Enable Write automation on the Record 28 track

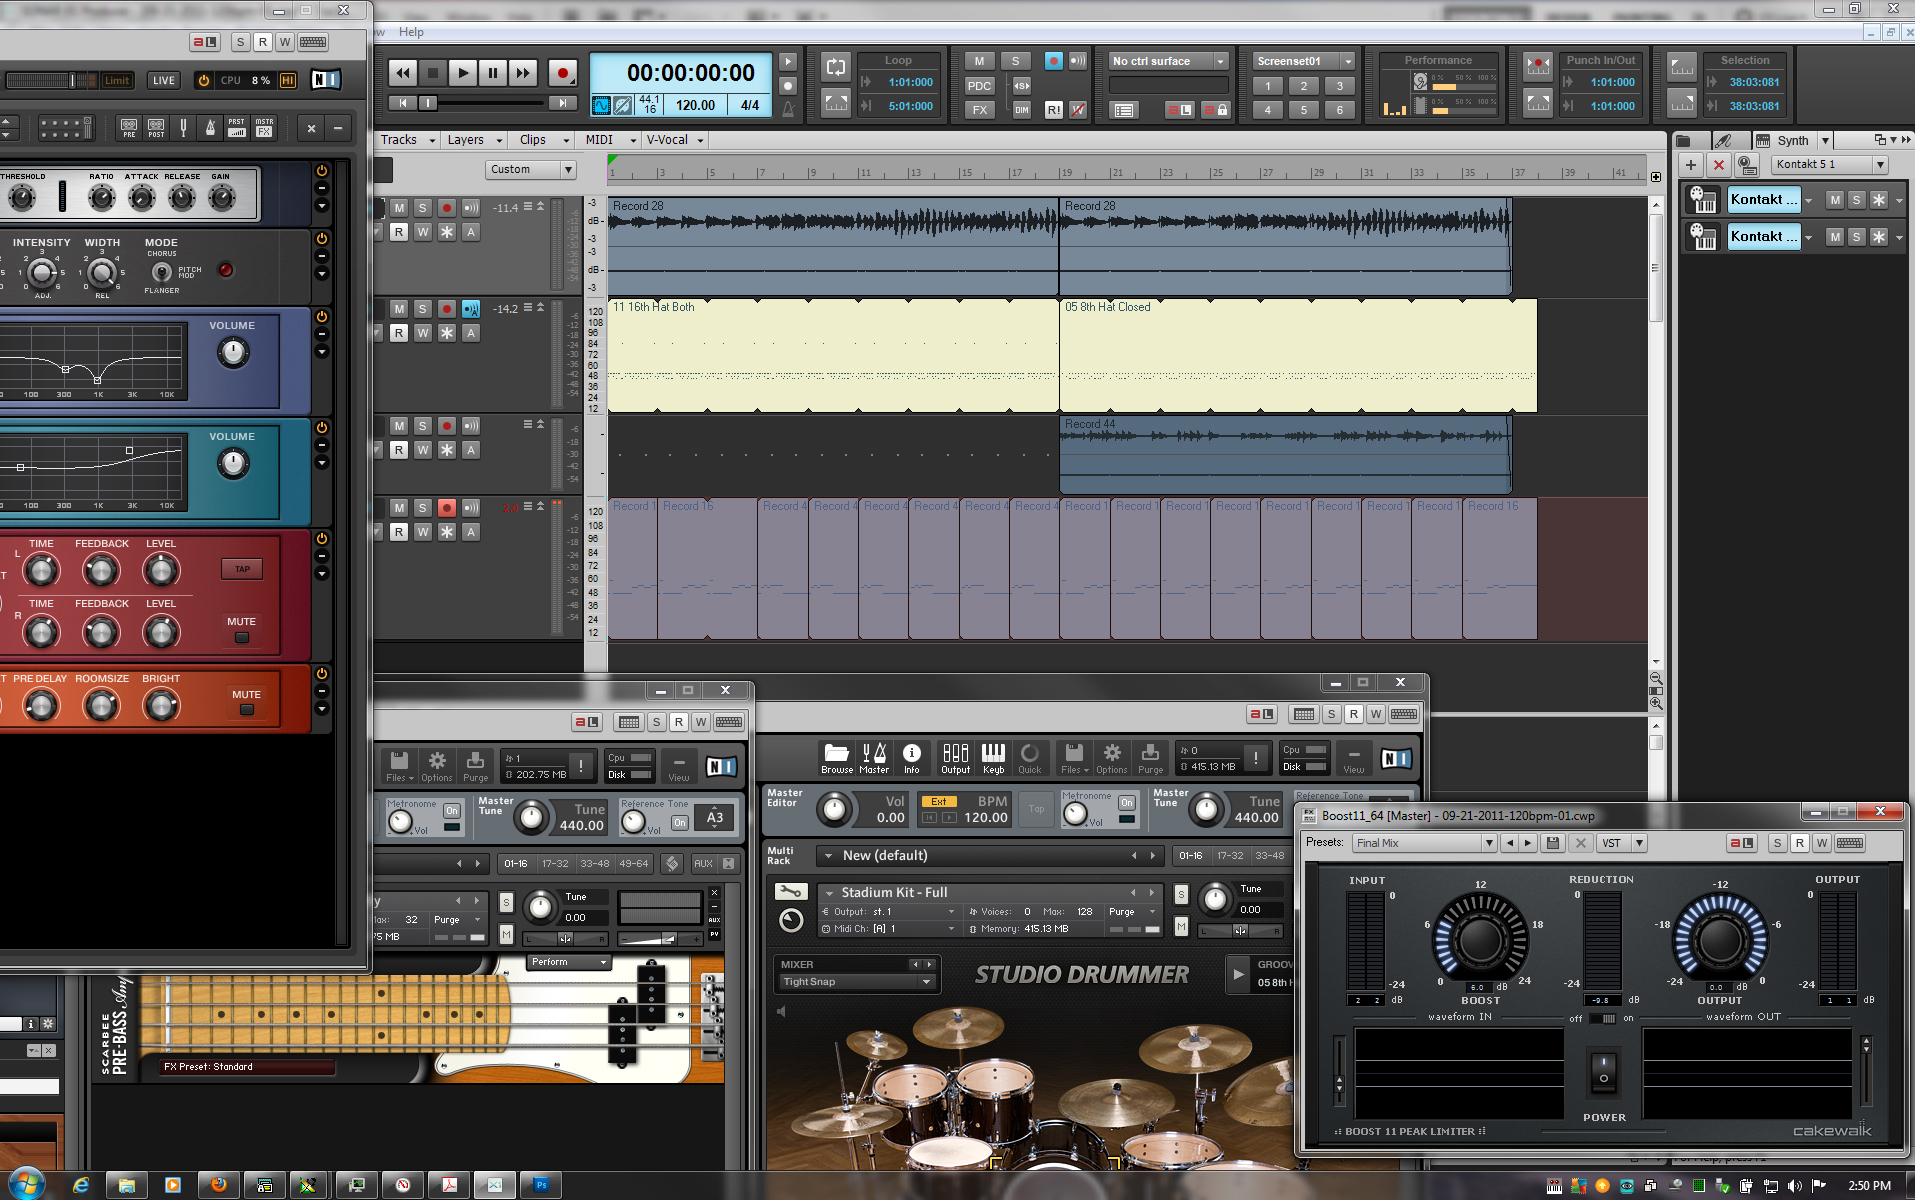tap(423, 232)
